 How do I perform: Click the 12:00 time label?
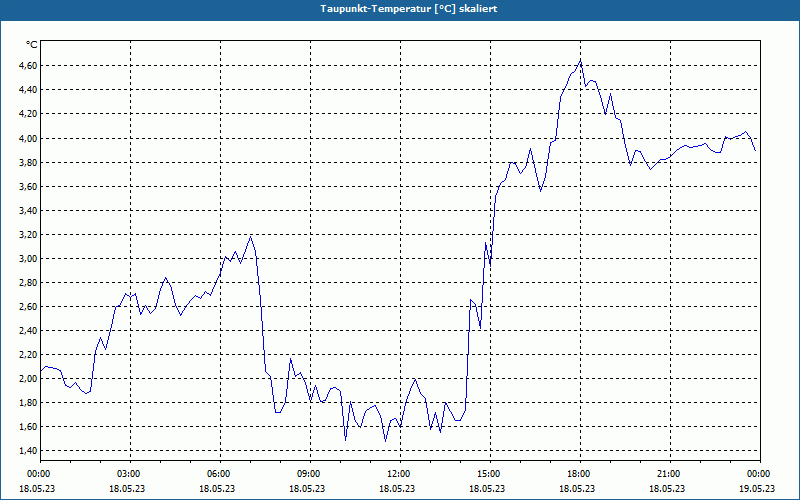click(400, 474)
